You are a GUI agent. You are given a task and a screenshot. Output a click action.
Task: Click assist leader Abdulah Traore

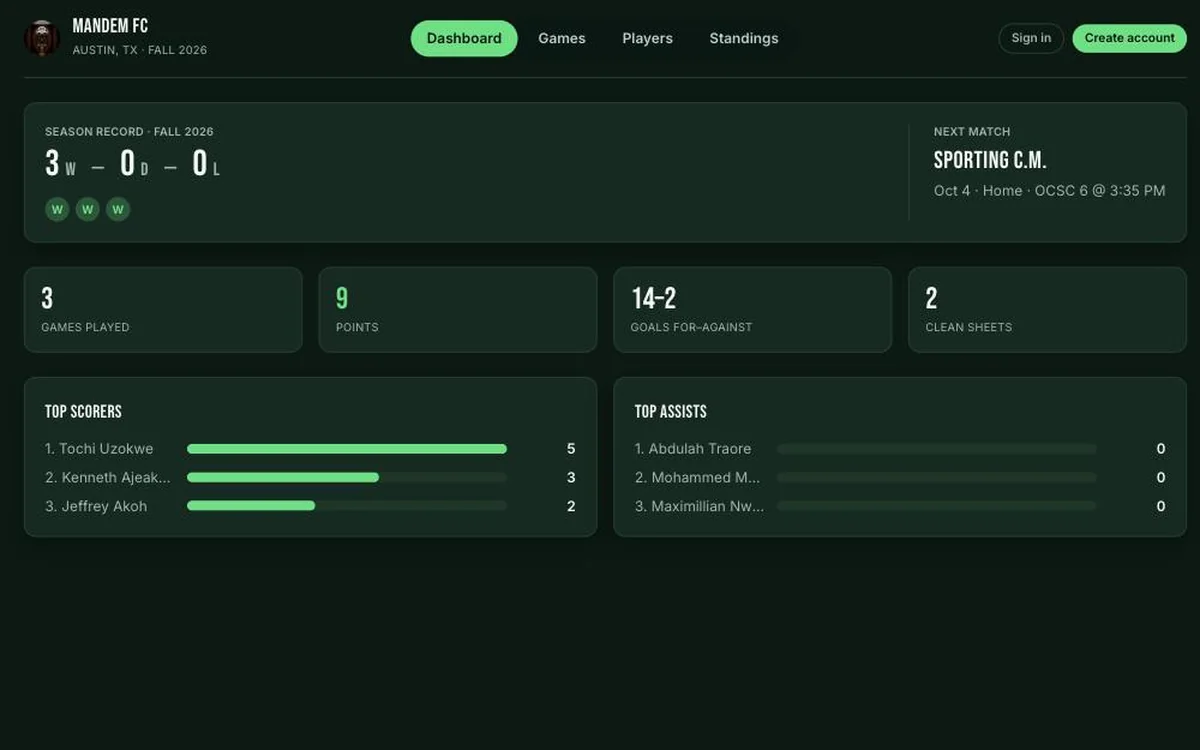click(x=693, y=449)
